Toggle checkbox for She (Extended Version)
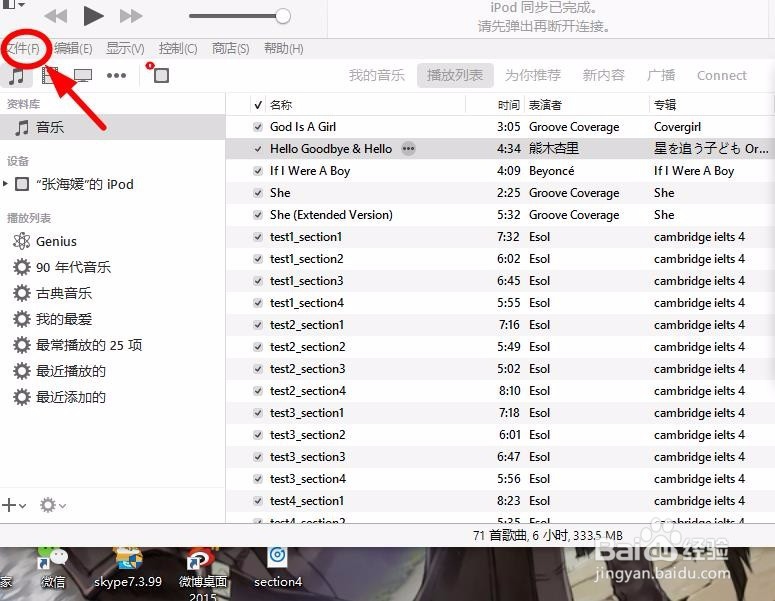This screenshot has height=601, width=775. coord(258,215)
